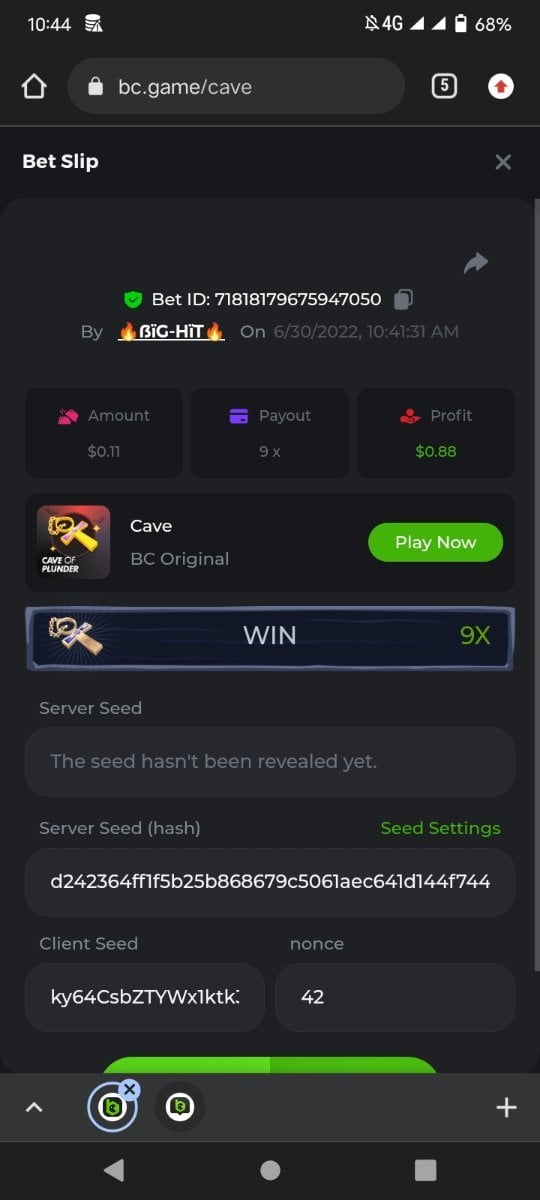This screenshot has height=1200, width=540.
Task: Add a new tab with the plus icon
Action: [506, 1107]
